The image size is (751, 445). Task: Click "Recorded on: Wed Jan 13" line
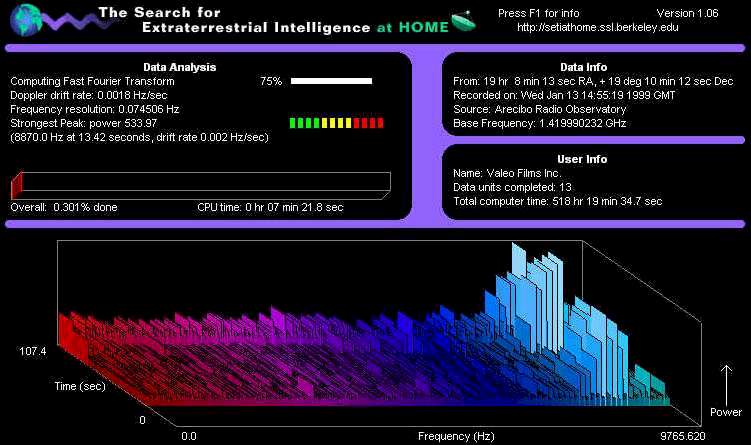564,95
